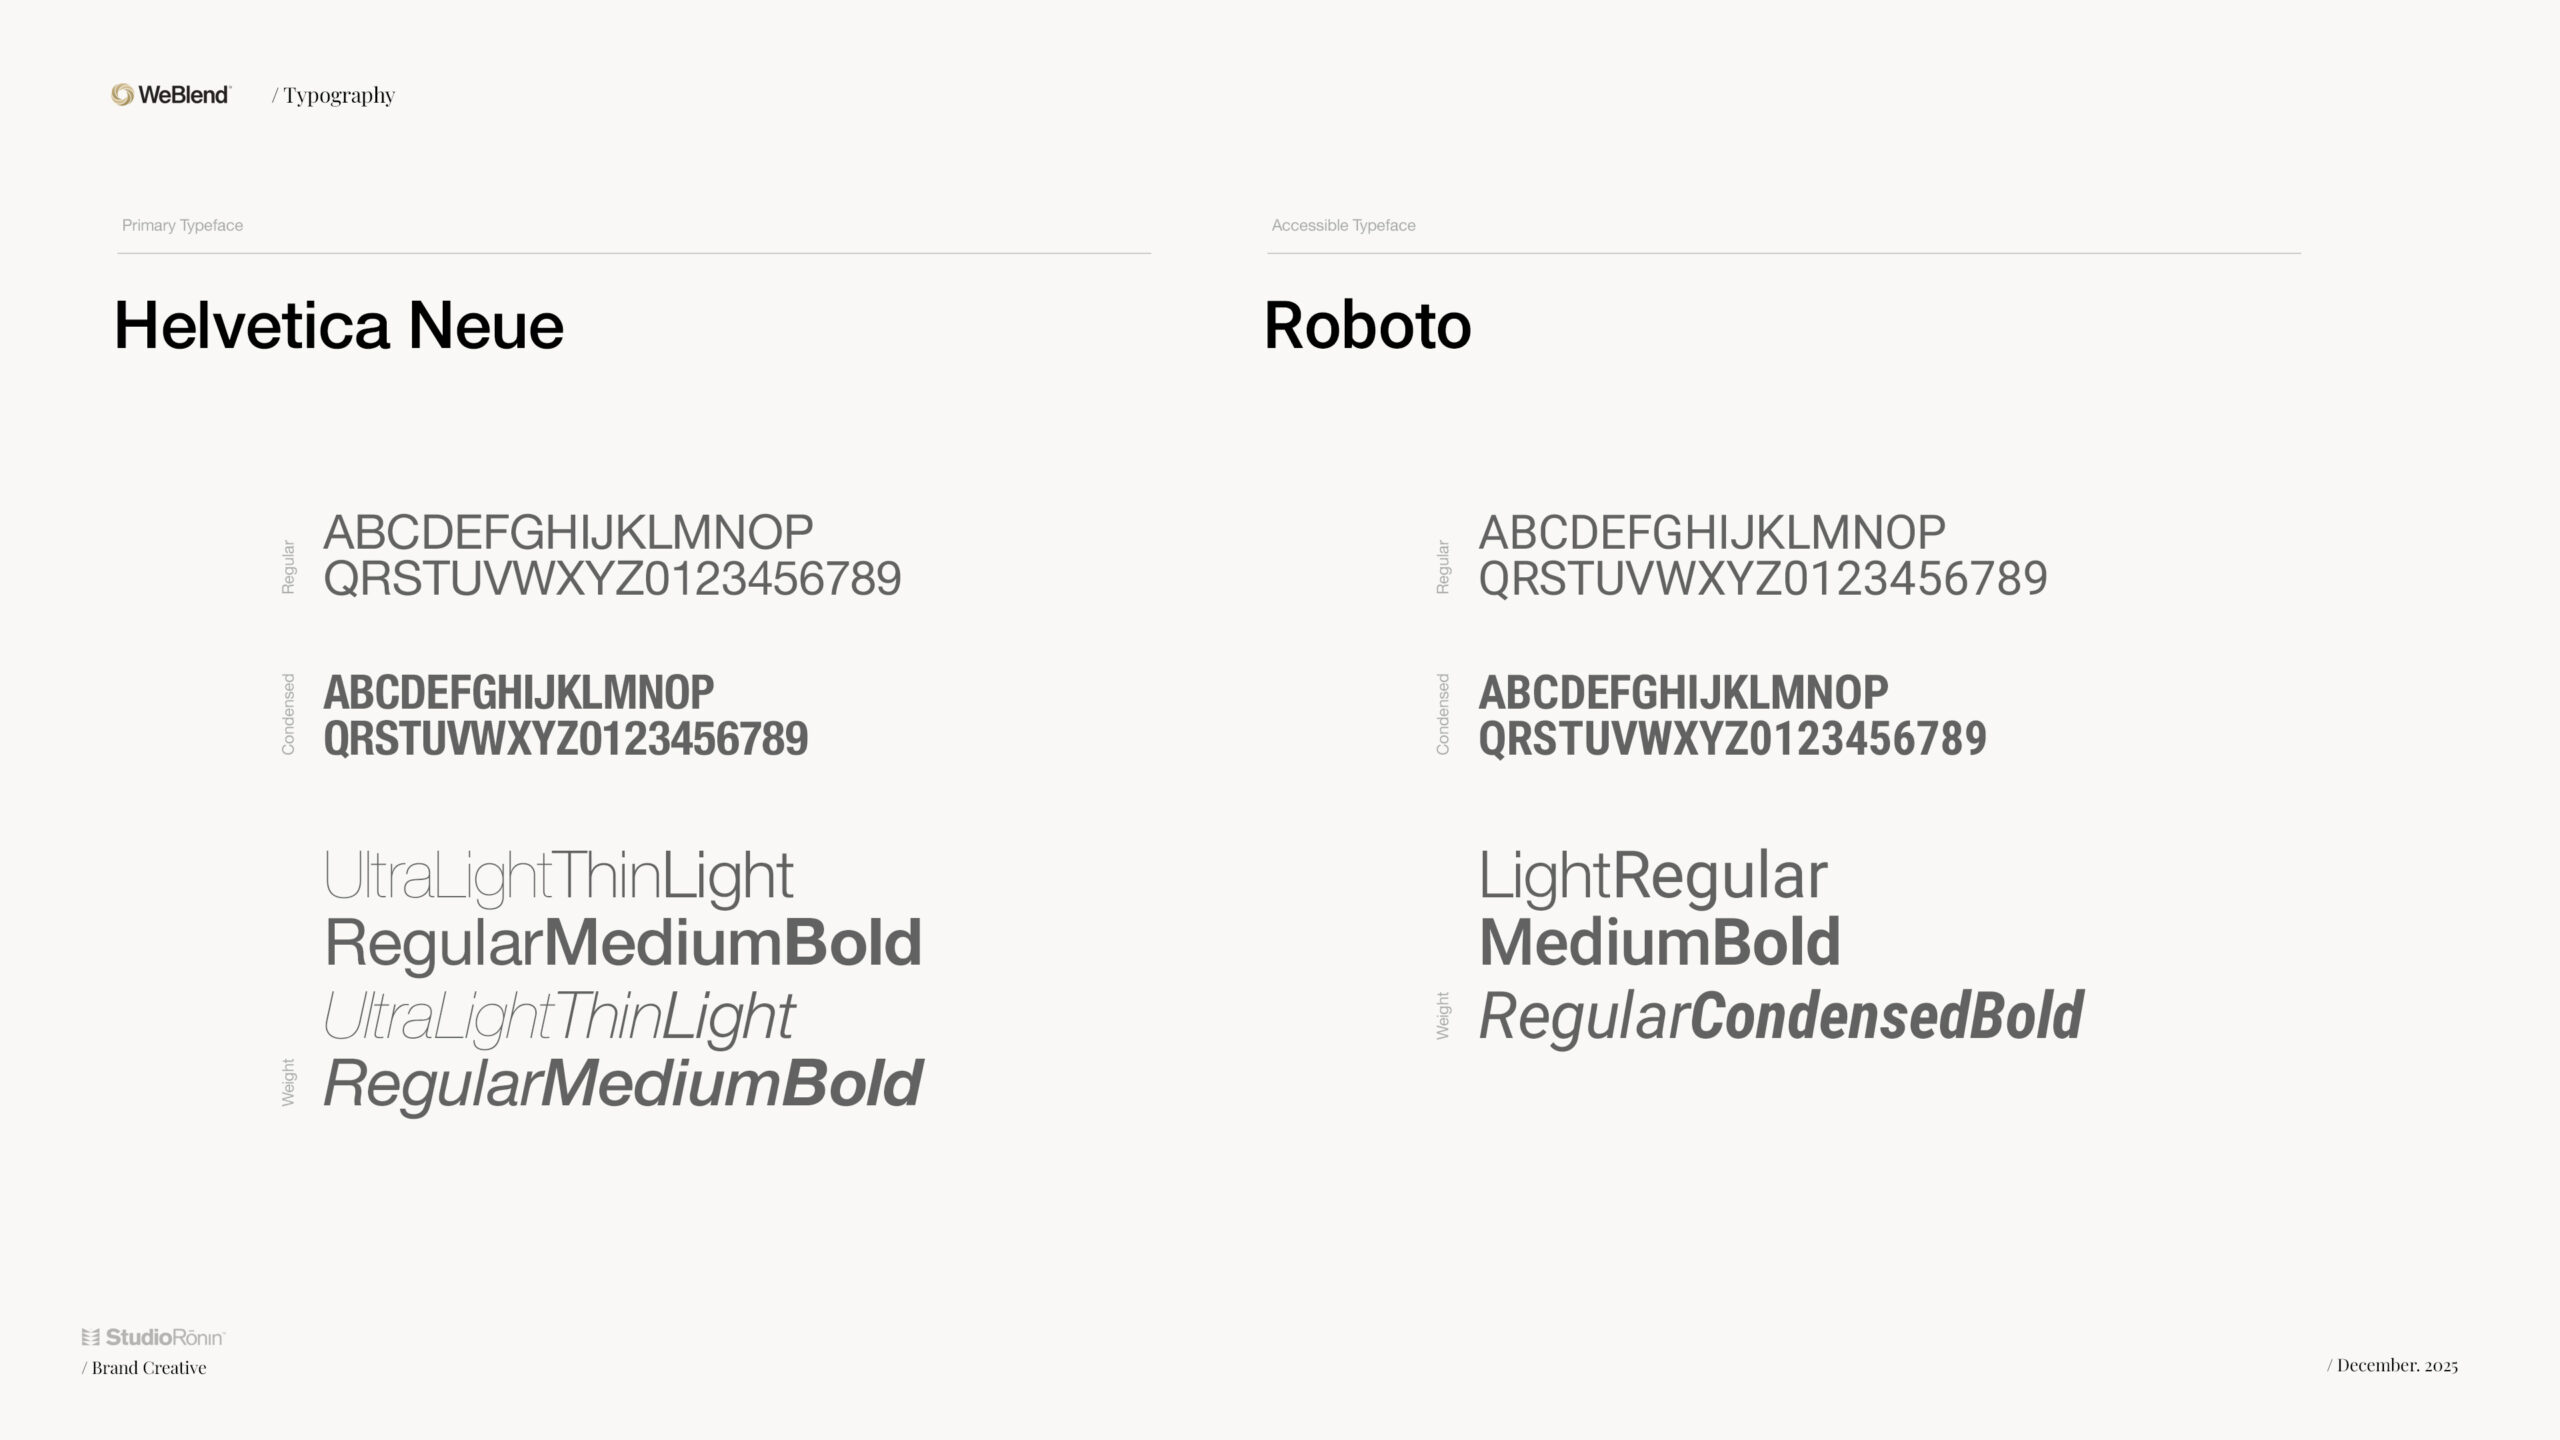The image size is (2560, 1440).
Task: Click the vertical Regular label beside Roboto alphabet
Action: pos(1443,567)
